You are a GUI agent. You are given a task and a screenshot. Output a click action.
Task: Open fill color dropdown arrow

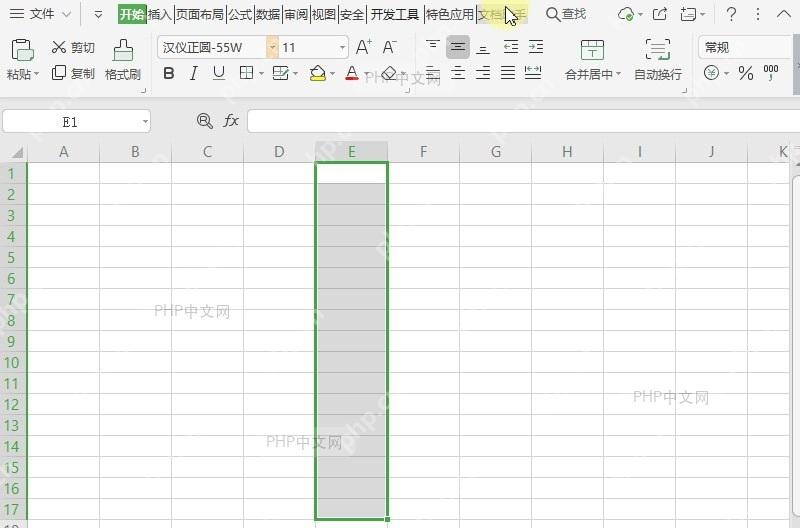tap(333, 73)
